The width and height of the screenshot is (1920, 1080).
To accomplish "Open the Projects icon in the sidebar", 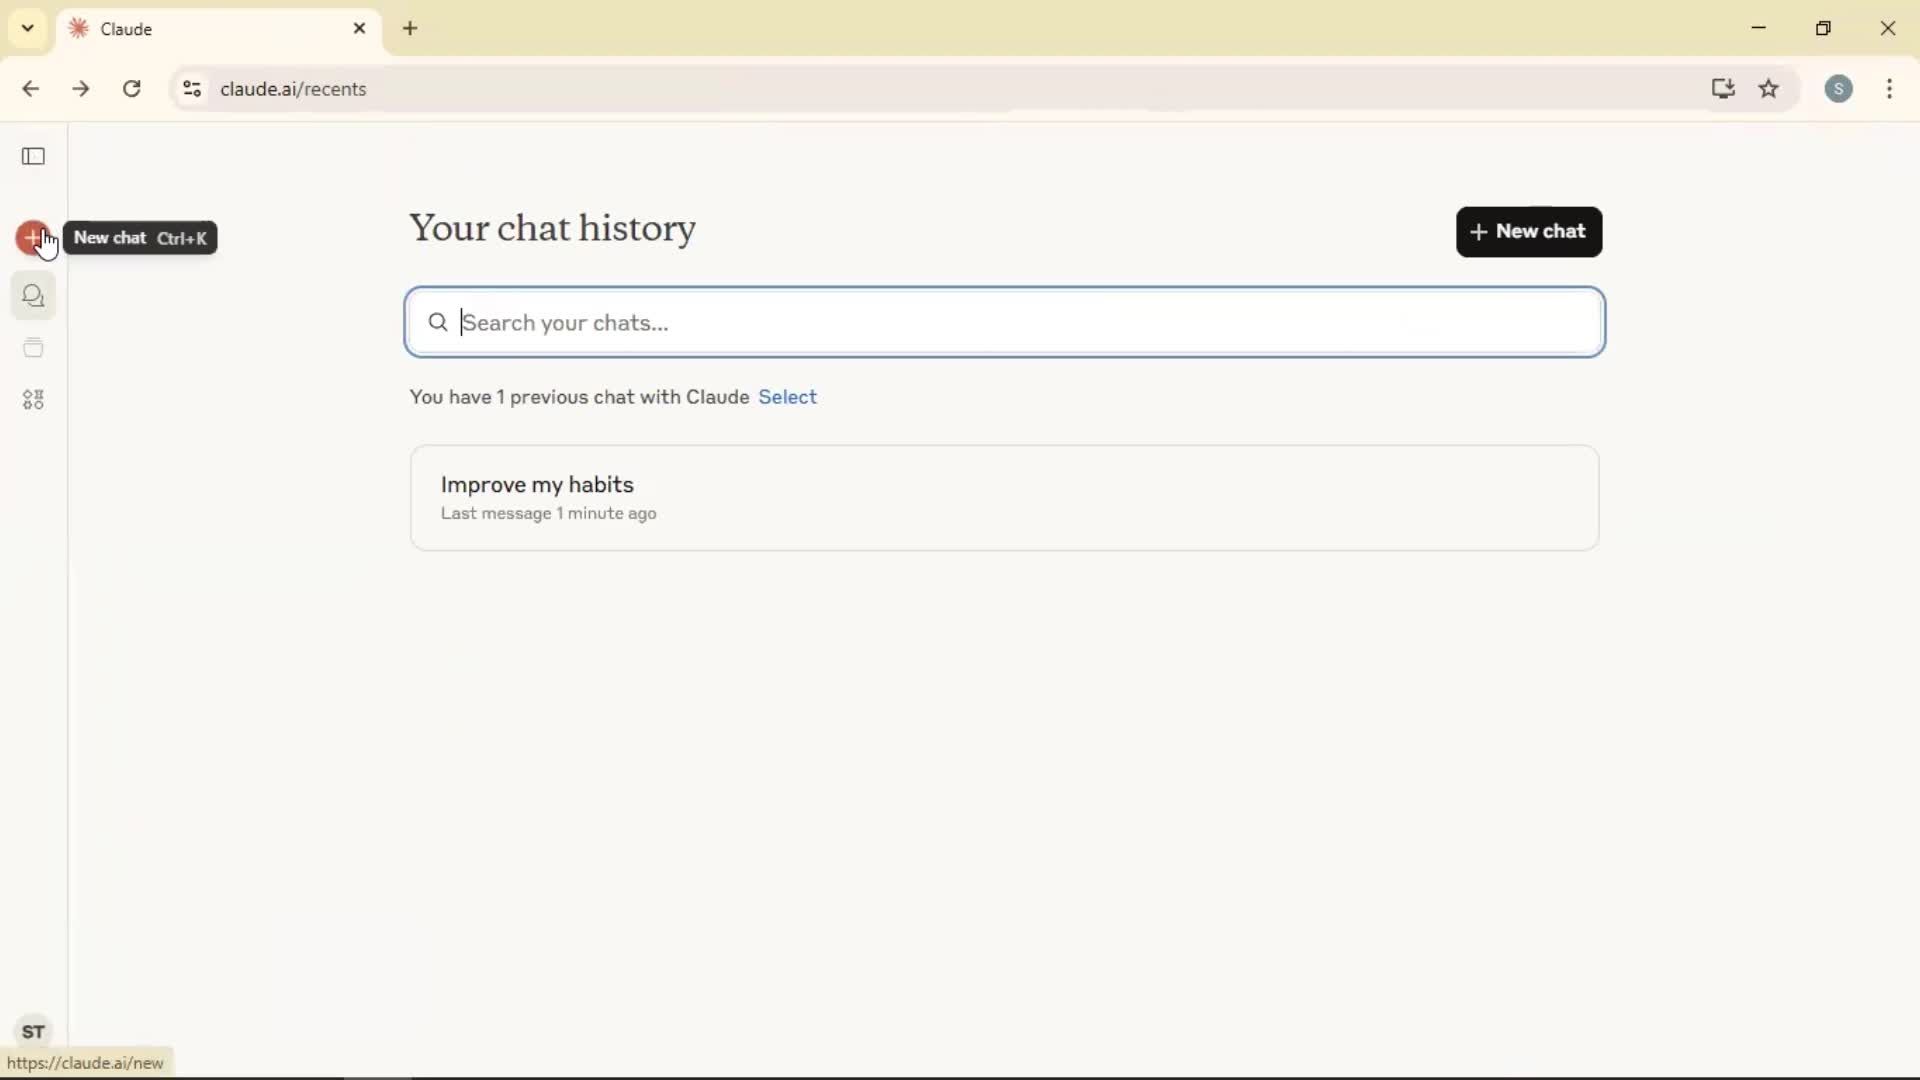I will pyautogui.click(x=33, y=348).
